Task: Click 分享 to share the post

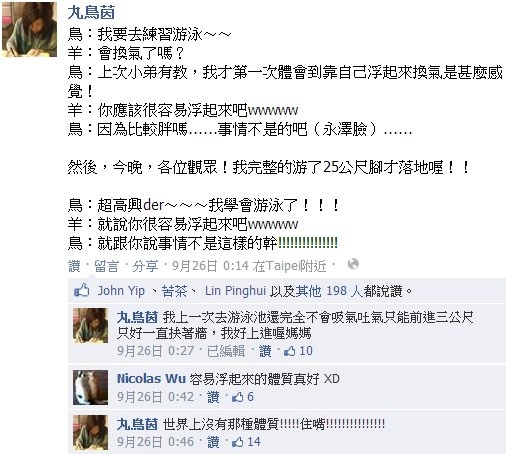Action: (145, 266)
